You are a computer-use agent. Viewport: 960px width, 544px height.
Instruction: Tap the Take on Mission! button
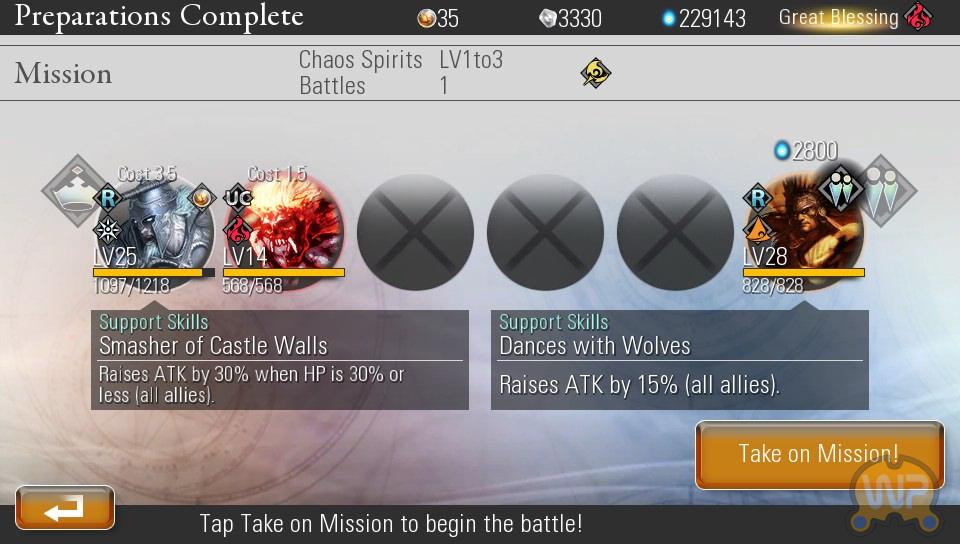tap(819, 455)
